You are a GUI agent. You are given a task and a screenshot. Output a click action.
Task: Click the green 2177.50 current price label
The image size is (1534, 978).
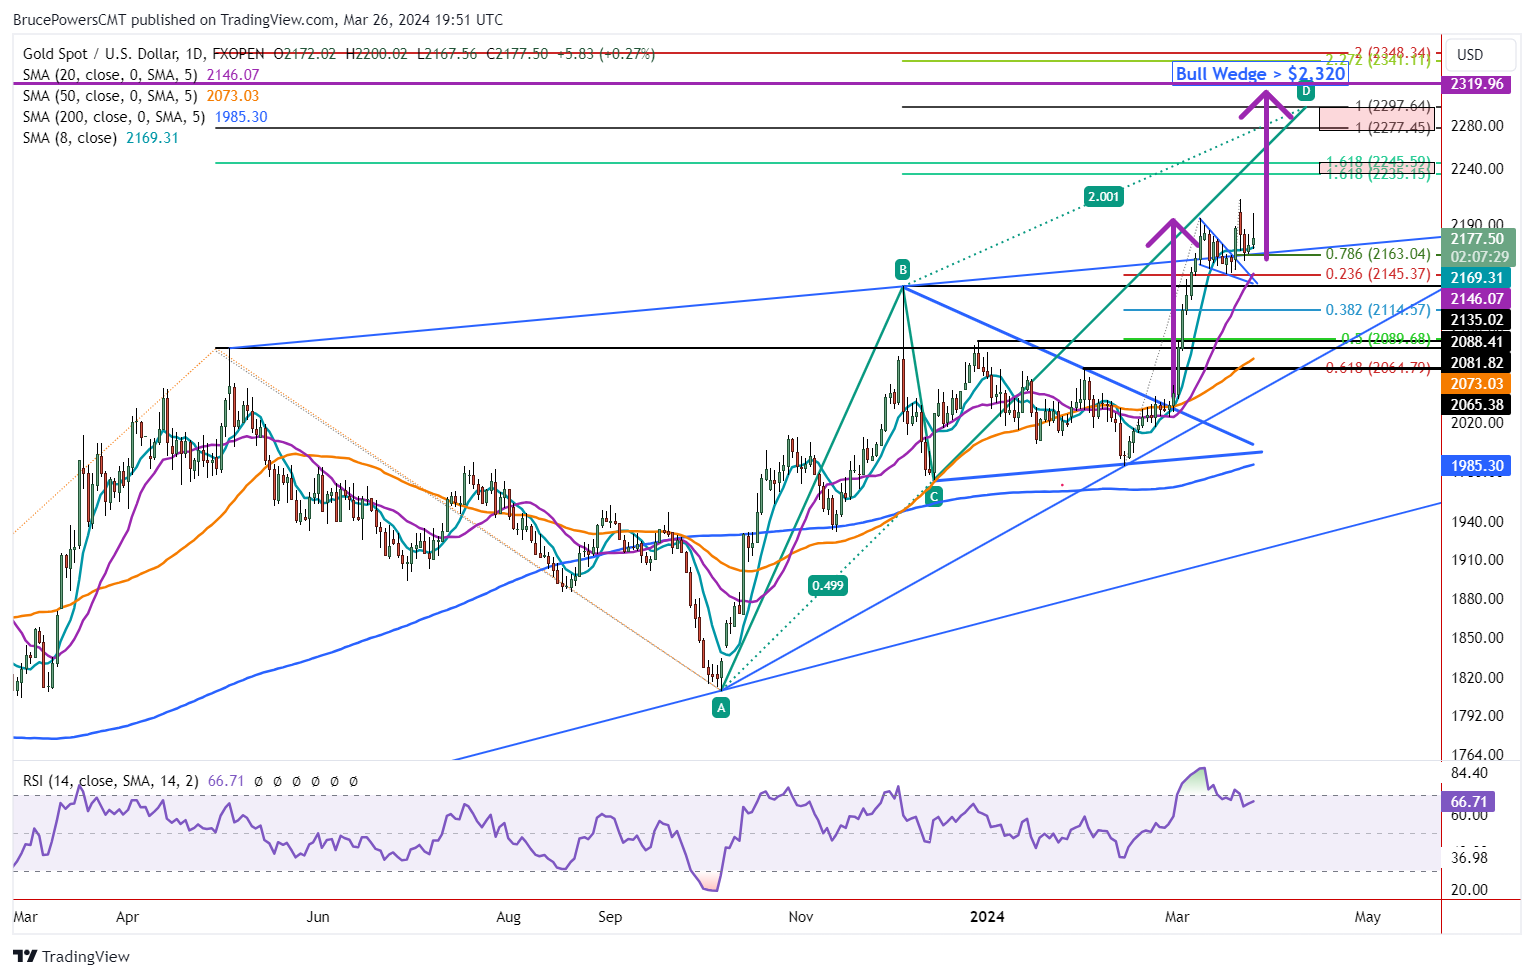click(x=1477, y=239)
